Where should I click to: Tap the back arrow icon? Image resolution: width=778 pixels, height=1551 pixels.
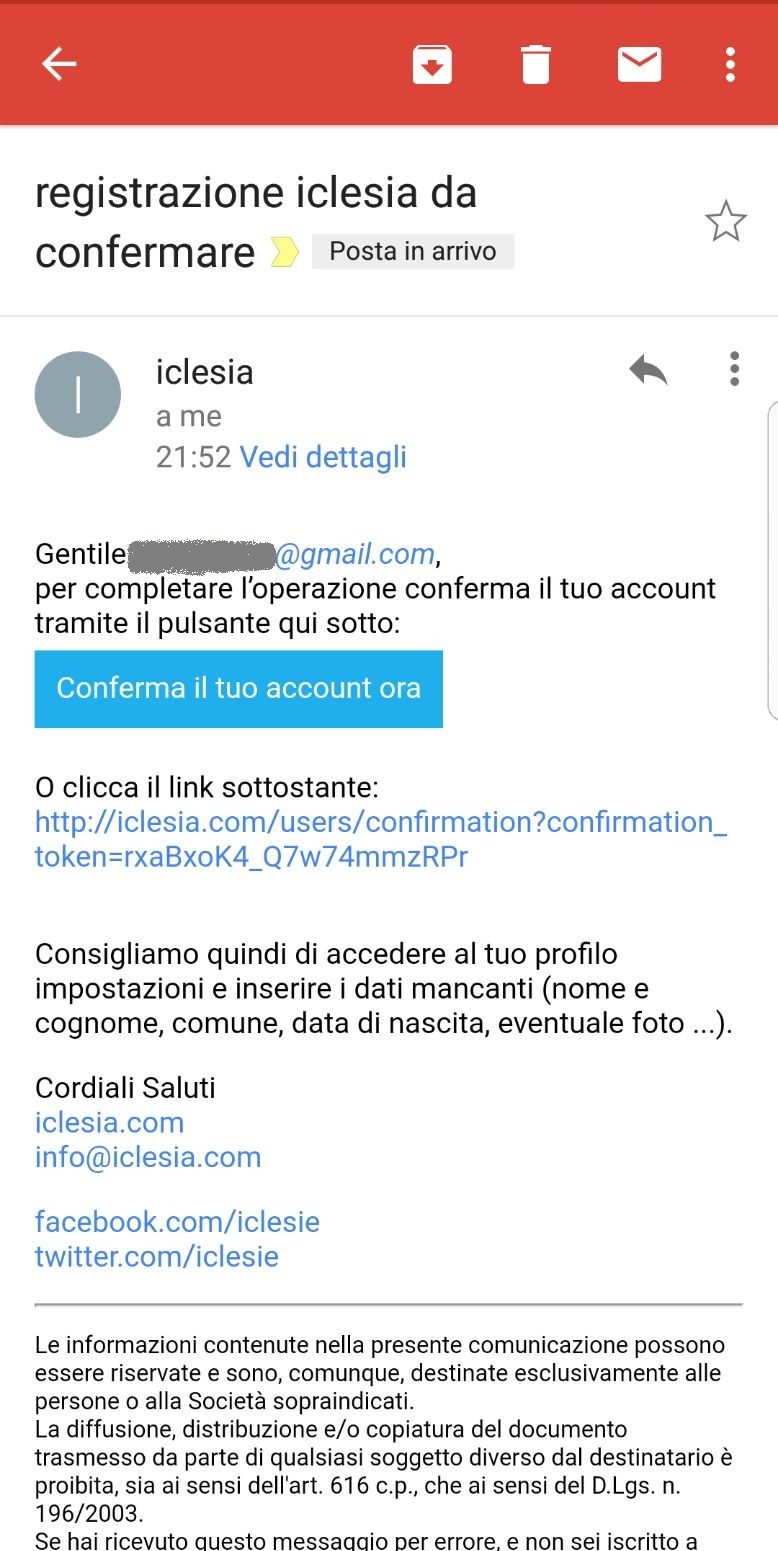click(59, 65)
